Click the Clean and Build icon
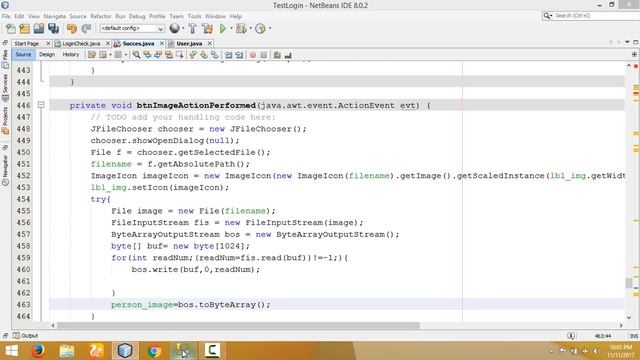The height and width of the screenshot is (360, 640). click(x=207, y=29)
